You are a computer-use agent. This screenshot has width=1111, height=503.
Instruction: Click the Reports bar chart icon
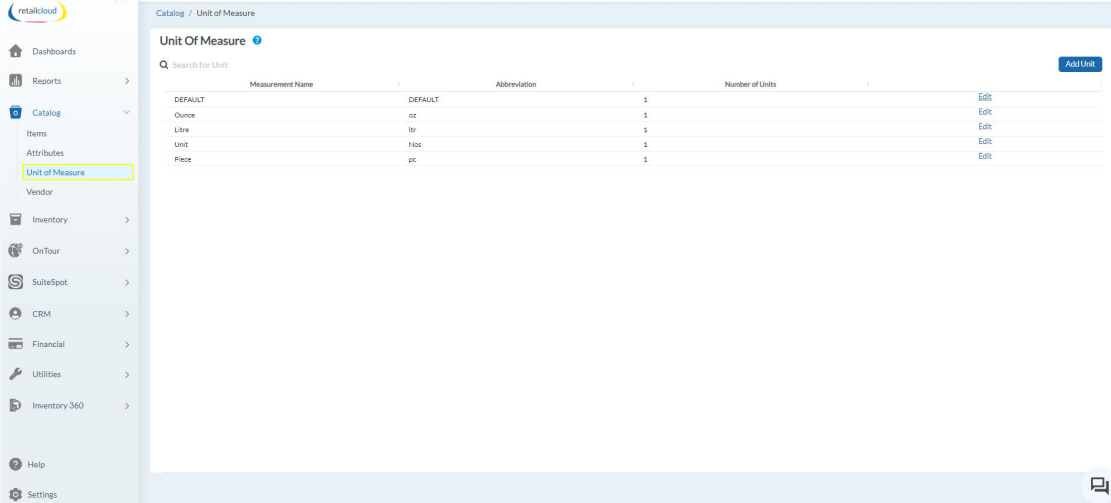[16, 80]
